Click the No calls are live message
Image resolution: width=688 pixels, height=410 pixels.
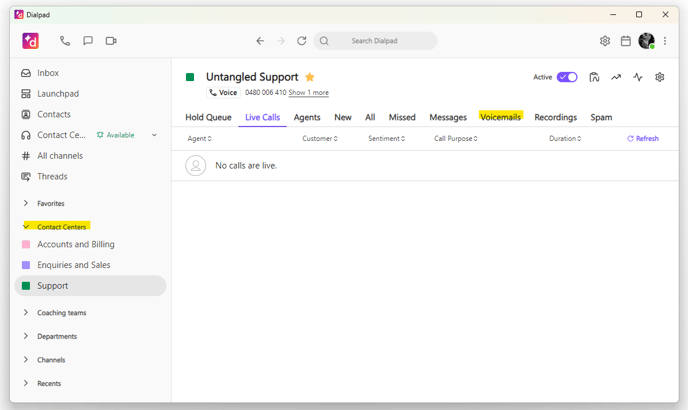click(246, 165)
